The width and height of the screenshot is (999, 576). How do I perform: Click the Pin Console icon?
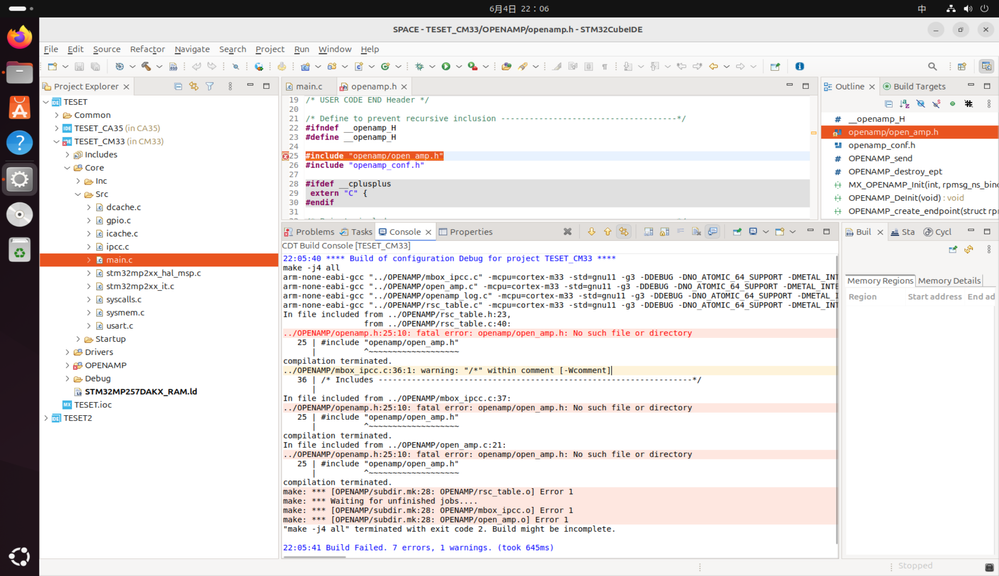(x=737, y=232)
